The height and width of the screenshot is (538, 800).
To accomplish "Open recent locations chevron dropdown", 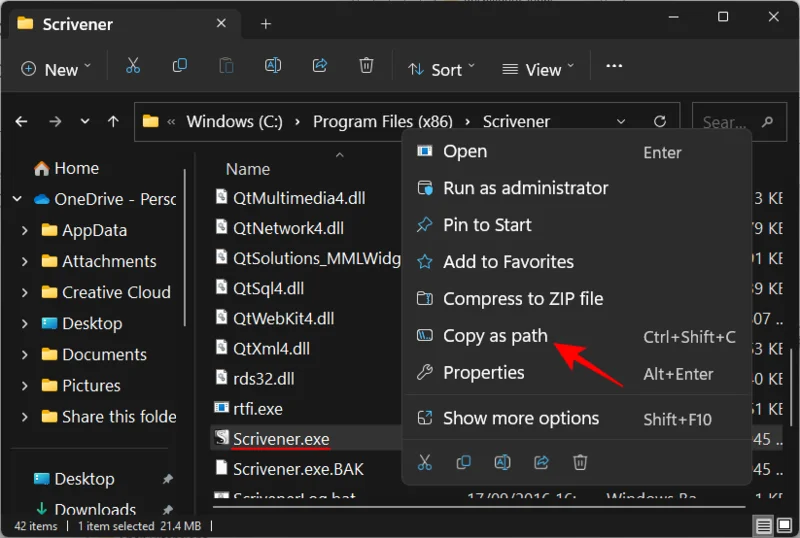I will point(85,121).
